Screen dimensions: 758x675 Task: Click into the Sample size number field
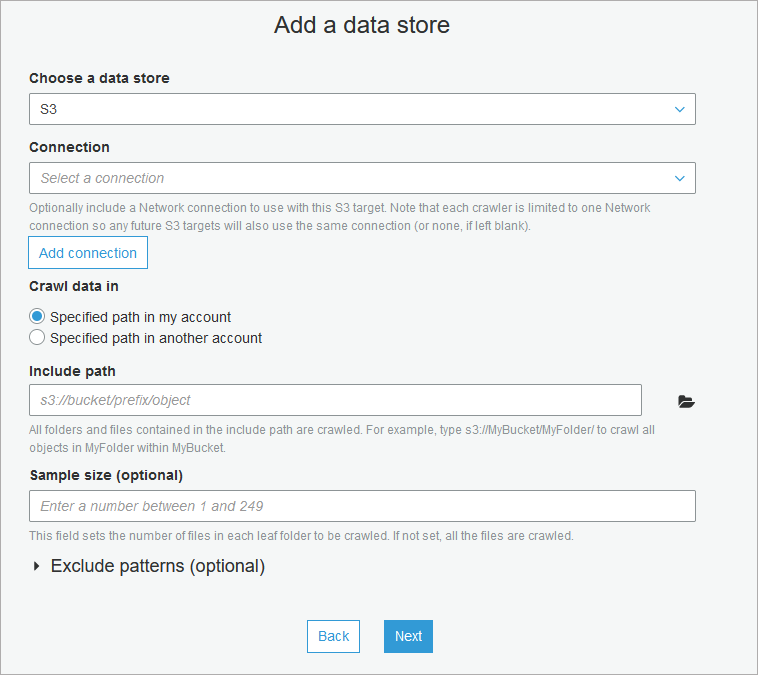[x=362, y=506]
